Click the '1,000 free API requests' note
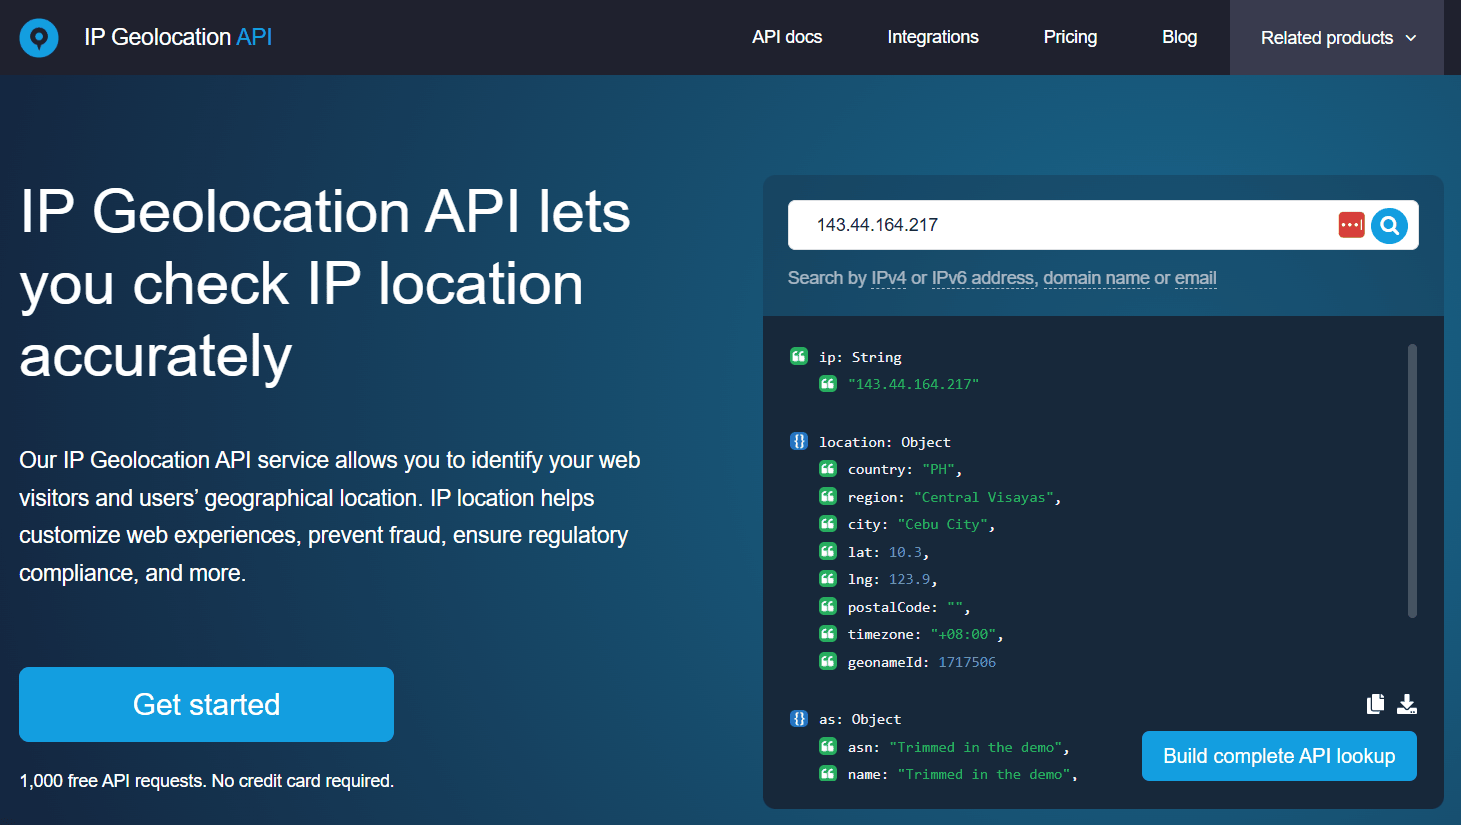The width and height of the screenshot is (1461, 825). [207, 781]
